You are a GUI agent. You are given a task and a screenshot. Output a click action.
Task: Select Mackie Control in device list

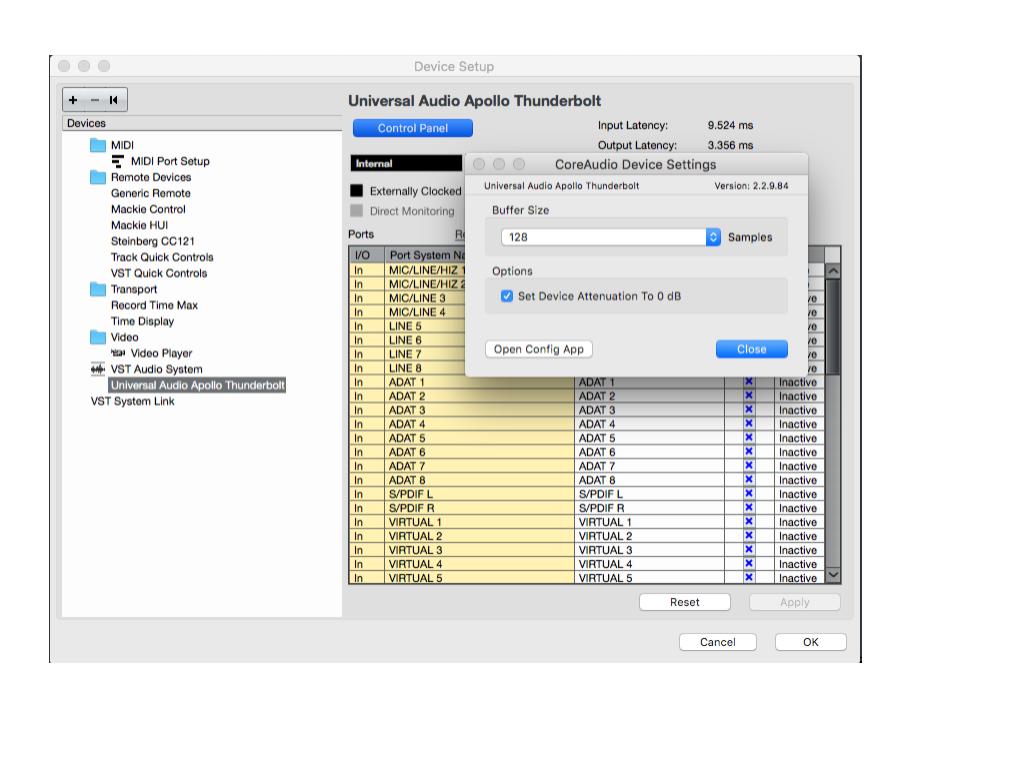point(148,209)
